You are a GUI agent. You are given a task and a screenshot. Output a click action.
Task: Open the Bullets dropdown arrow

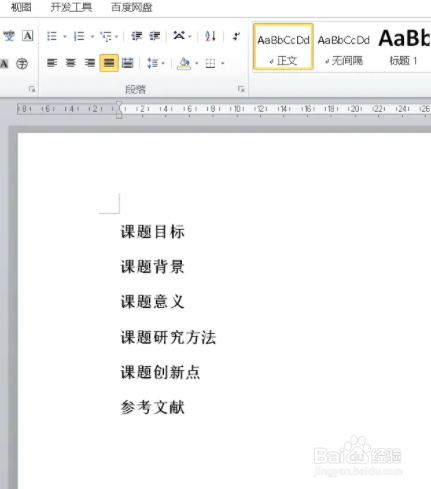(x=65, y=36)
